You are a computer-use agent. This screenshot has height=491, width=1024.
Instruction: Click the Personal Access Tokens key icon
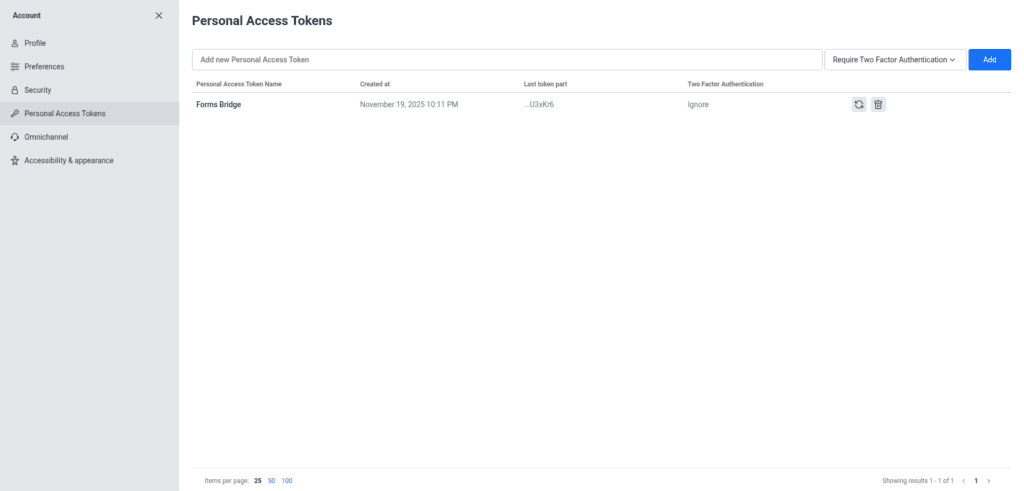pyautogui.click(x=15, y=114)
